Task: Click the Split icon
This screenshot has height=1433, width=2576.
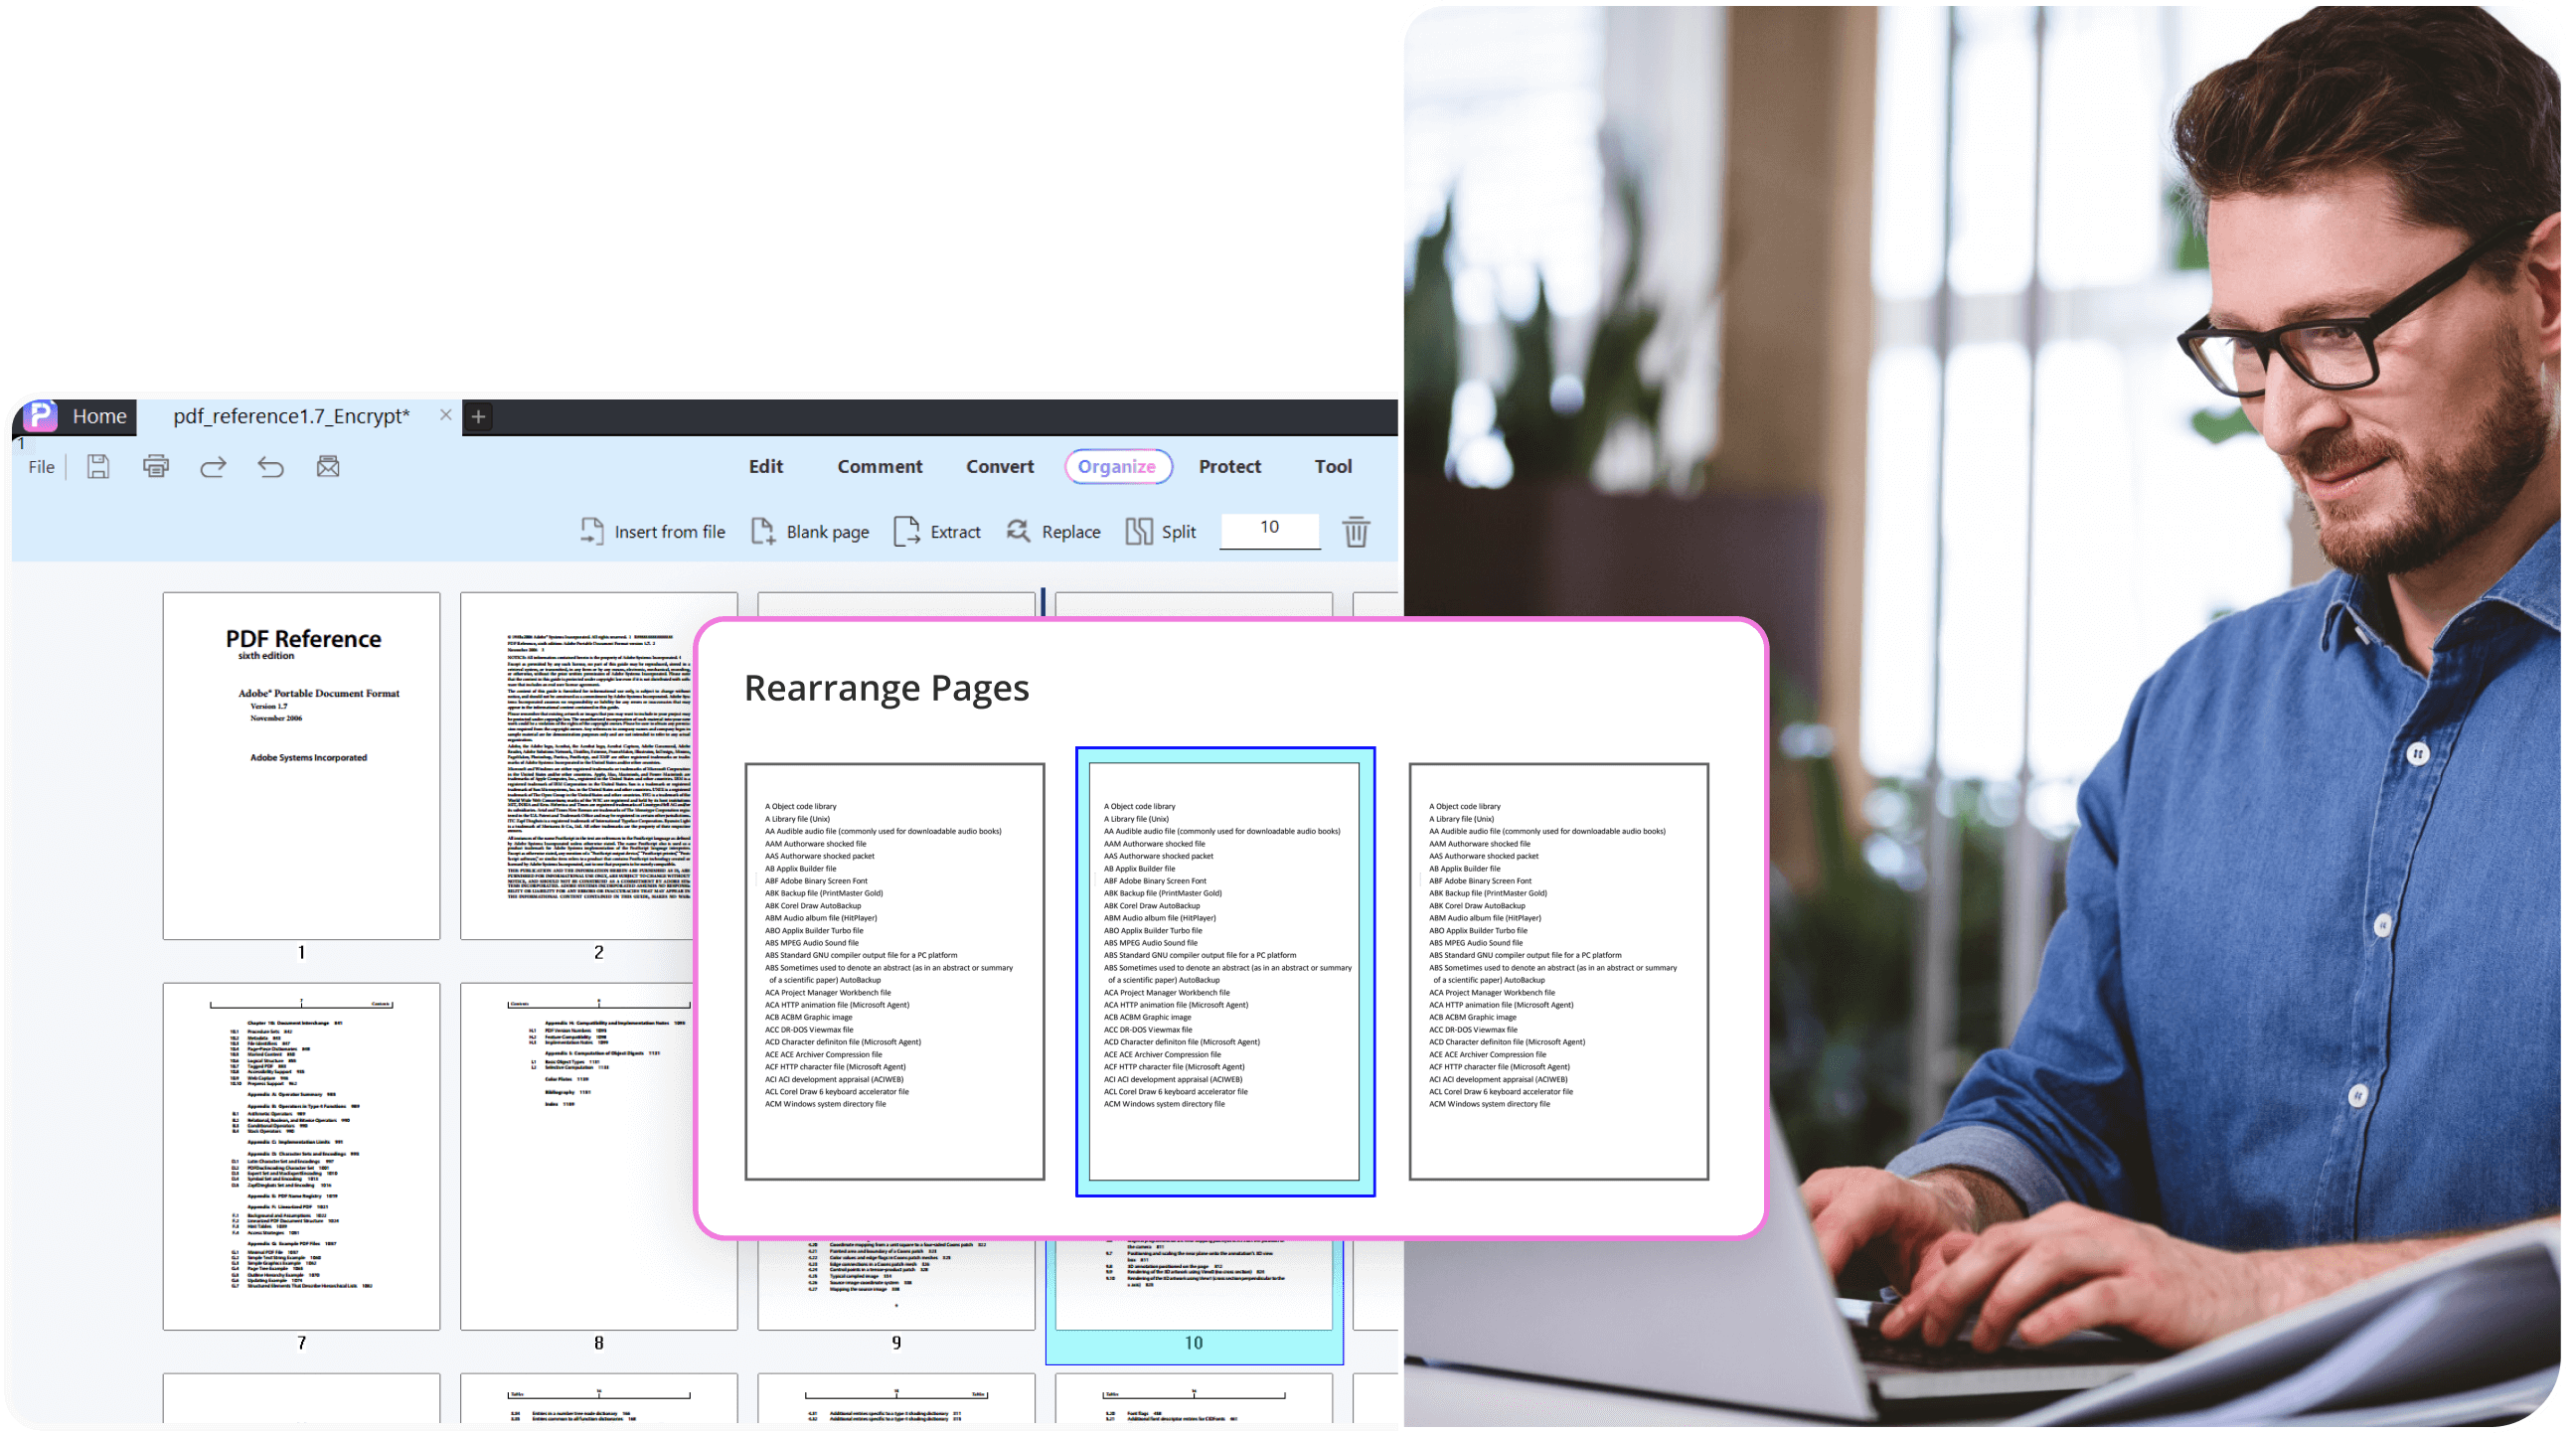Action: [1139, 531]
